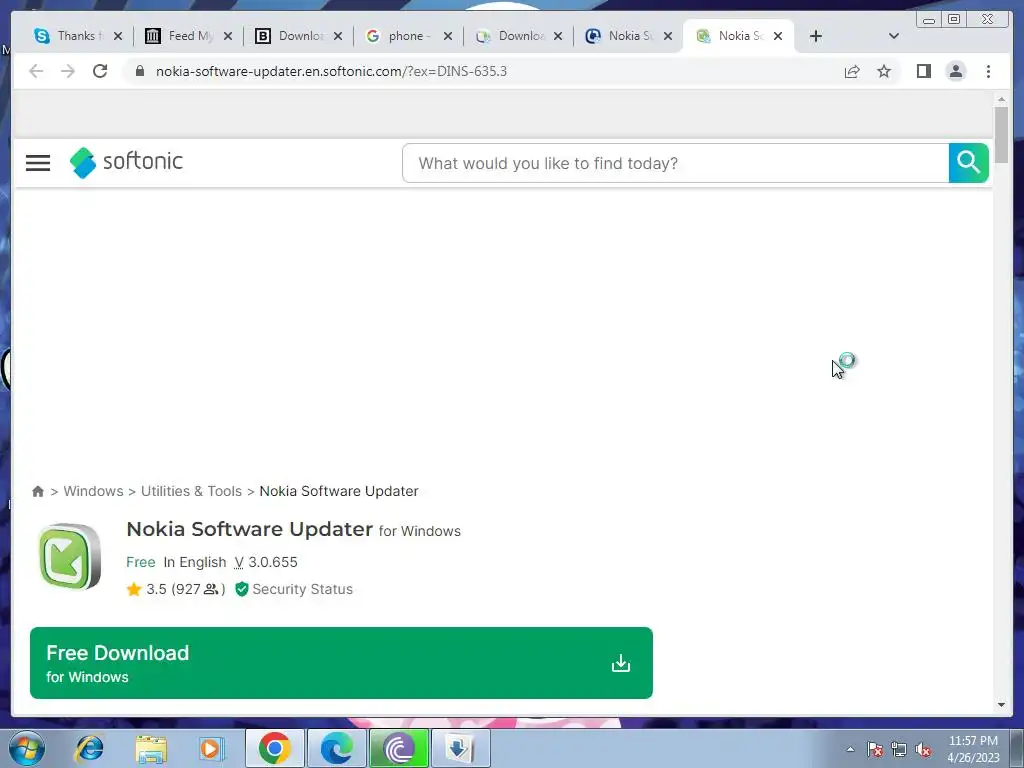Open the Windows Start menu
The height and width of the screenshot is (768, 1024).
click(x=27, y=748)
